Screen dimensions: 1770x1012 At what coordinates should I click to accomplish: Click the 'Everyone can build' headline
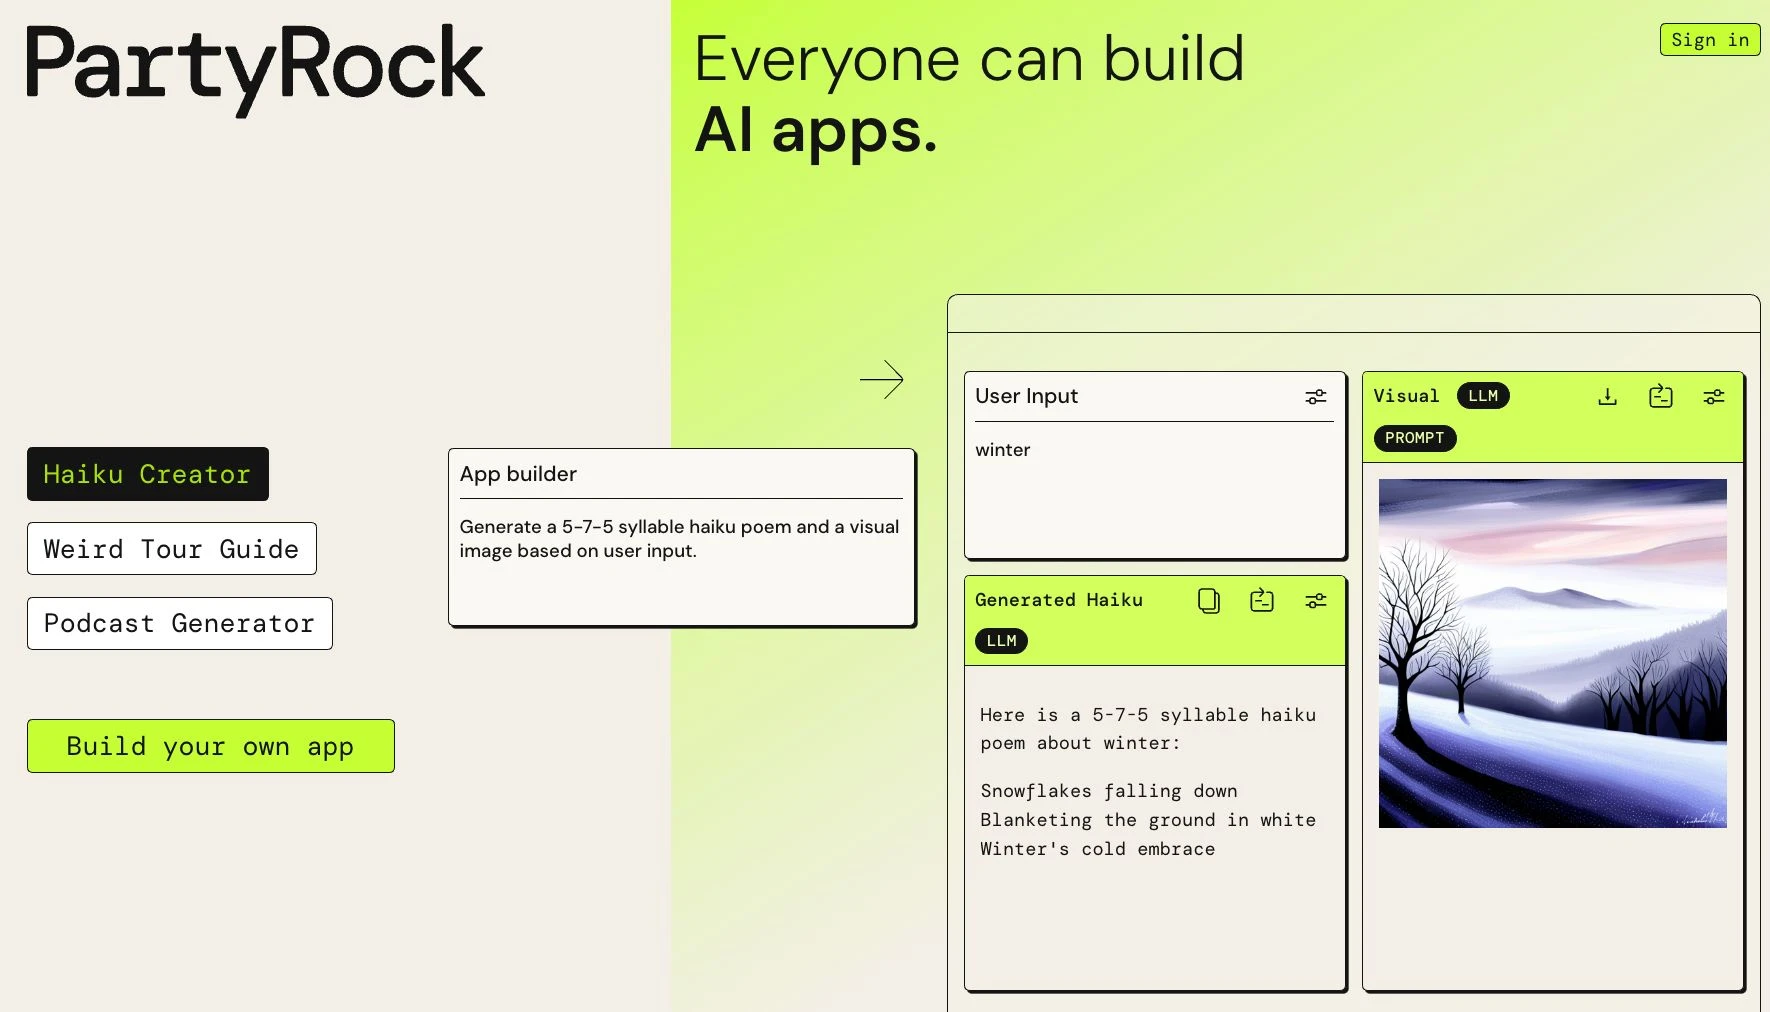click(969, 59)
